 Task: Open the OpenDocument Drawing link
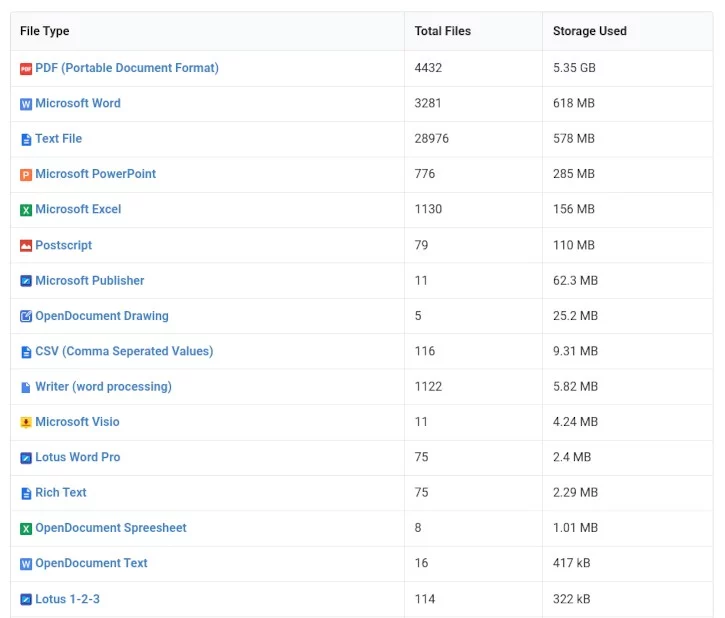102,316
